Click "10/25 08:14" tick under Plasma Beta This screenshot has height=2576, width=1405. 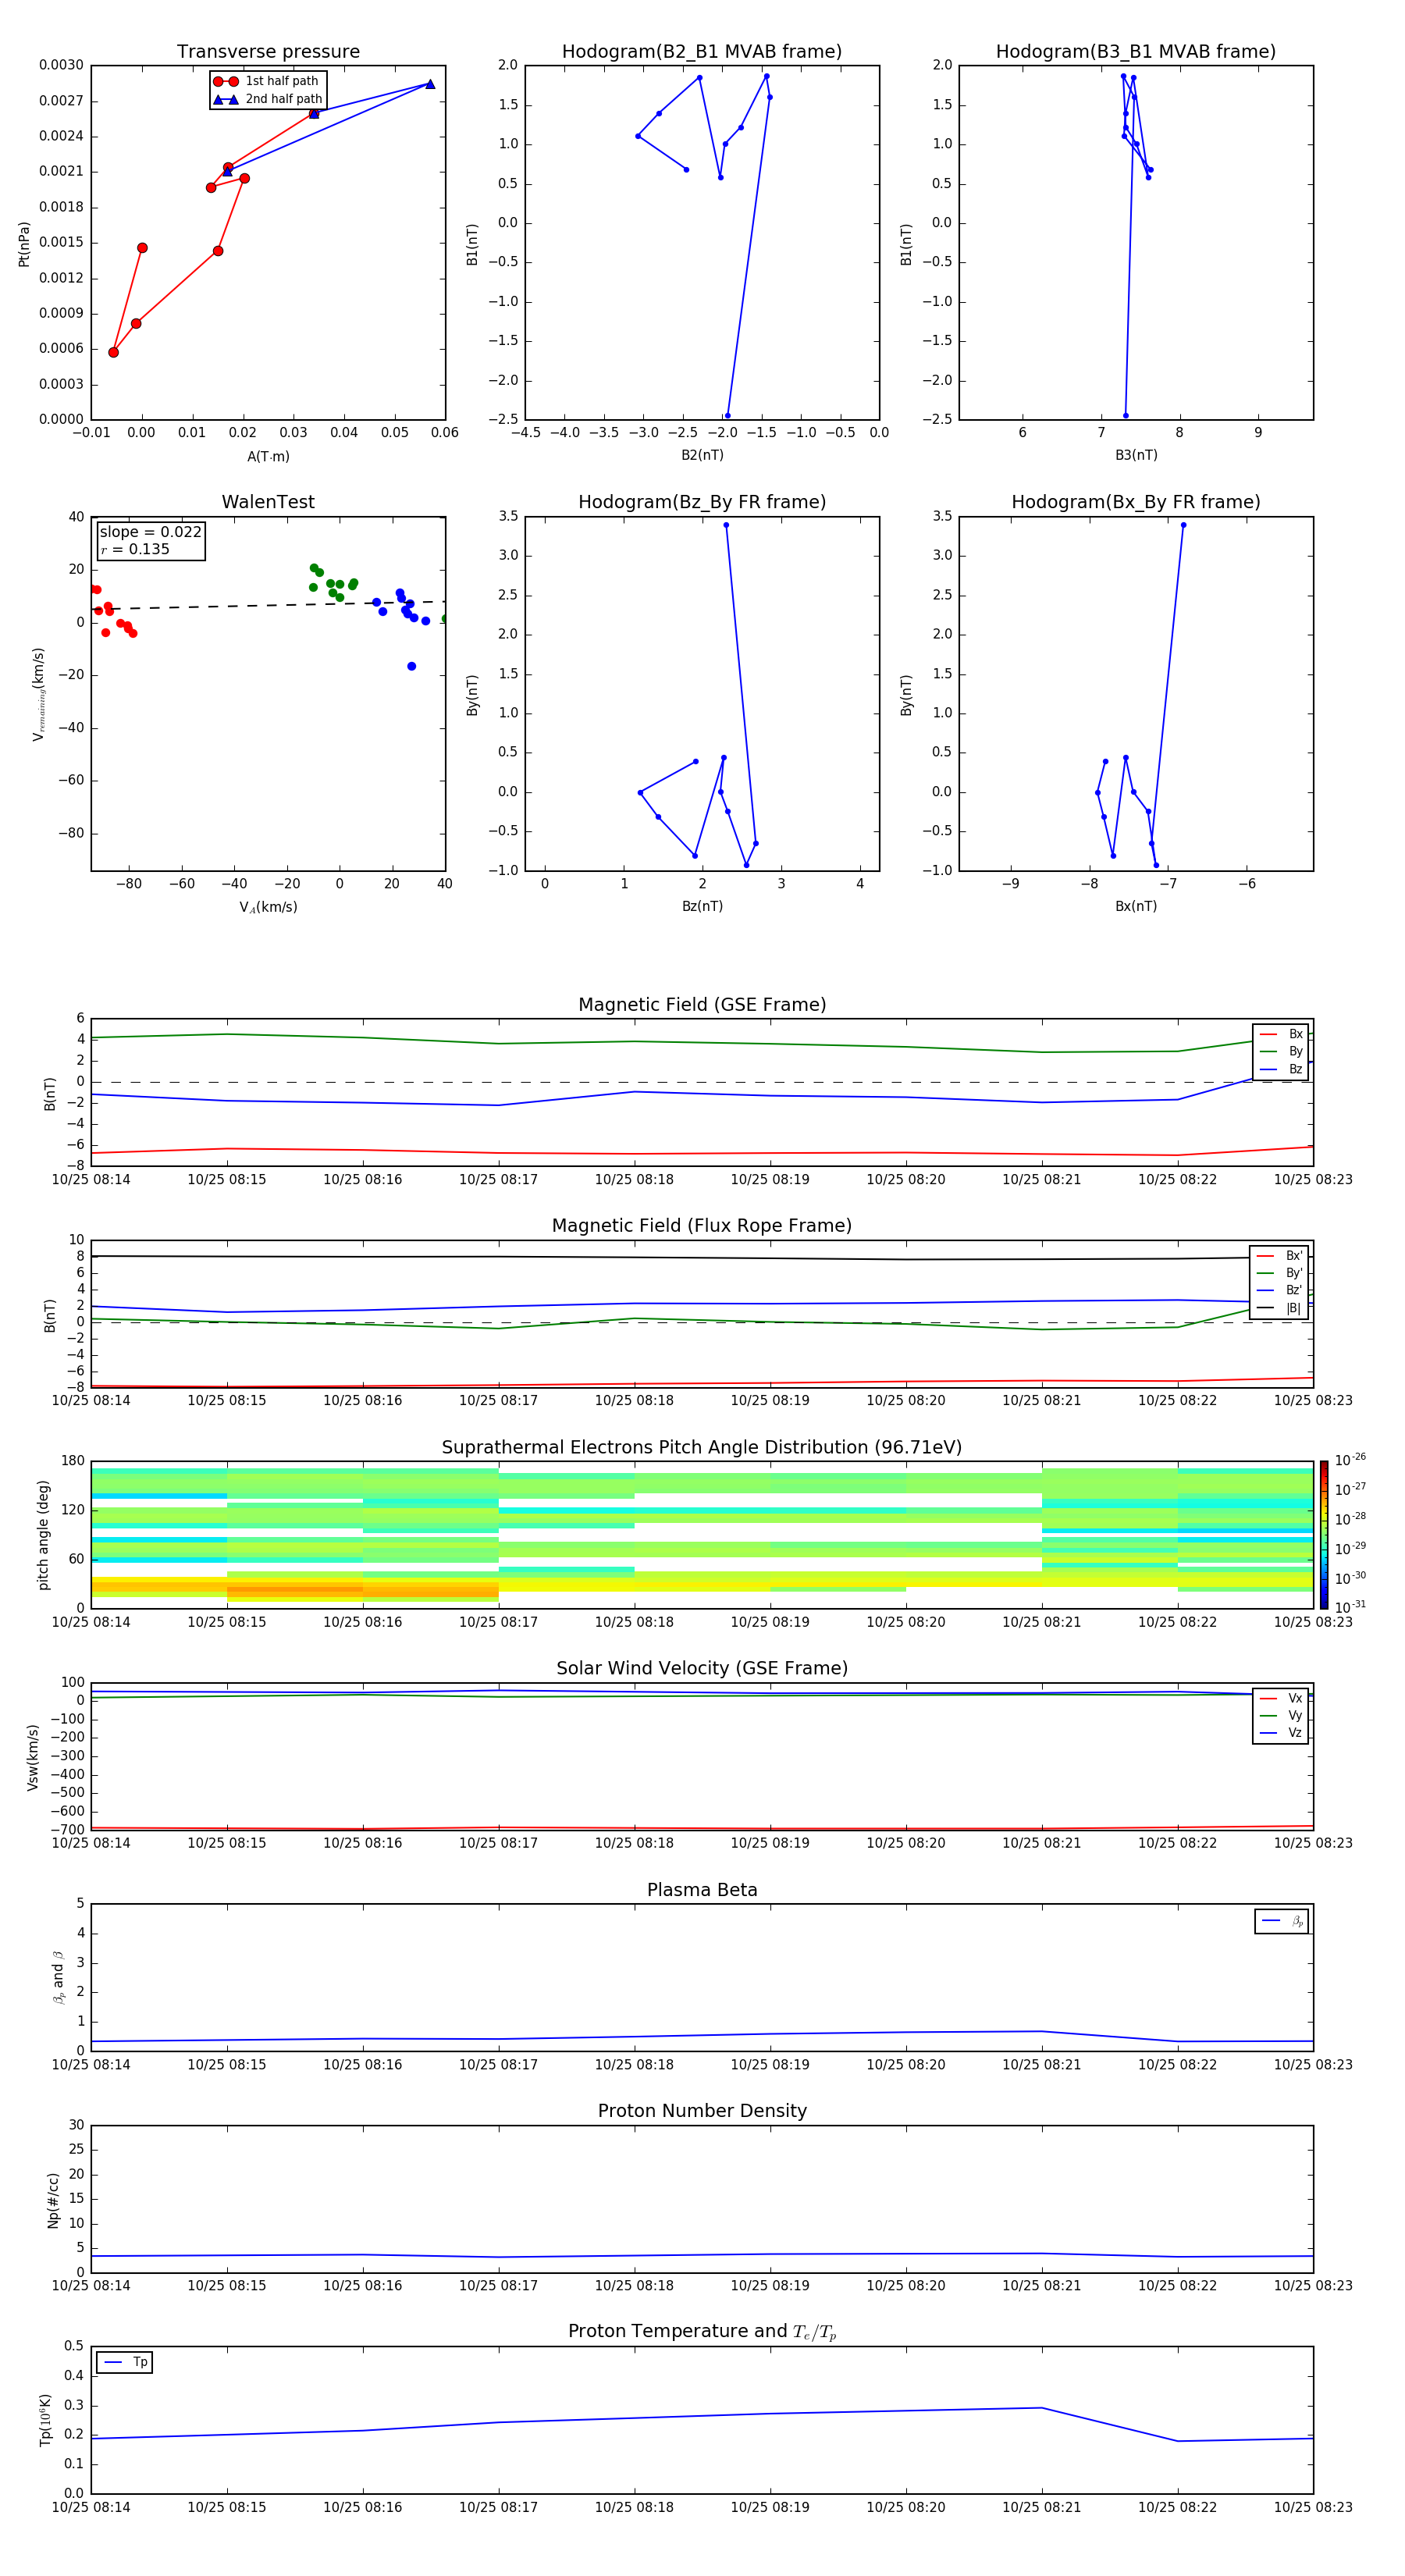[91, 2064]
